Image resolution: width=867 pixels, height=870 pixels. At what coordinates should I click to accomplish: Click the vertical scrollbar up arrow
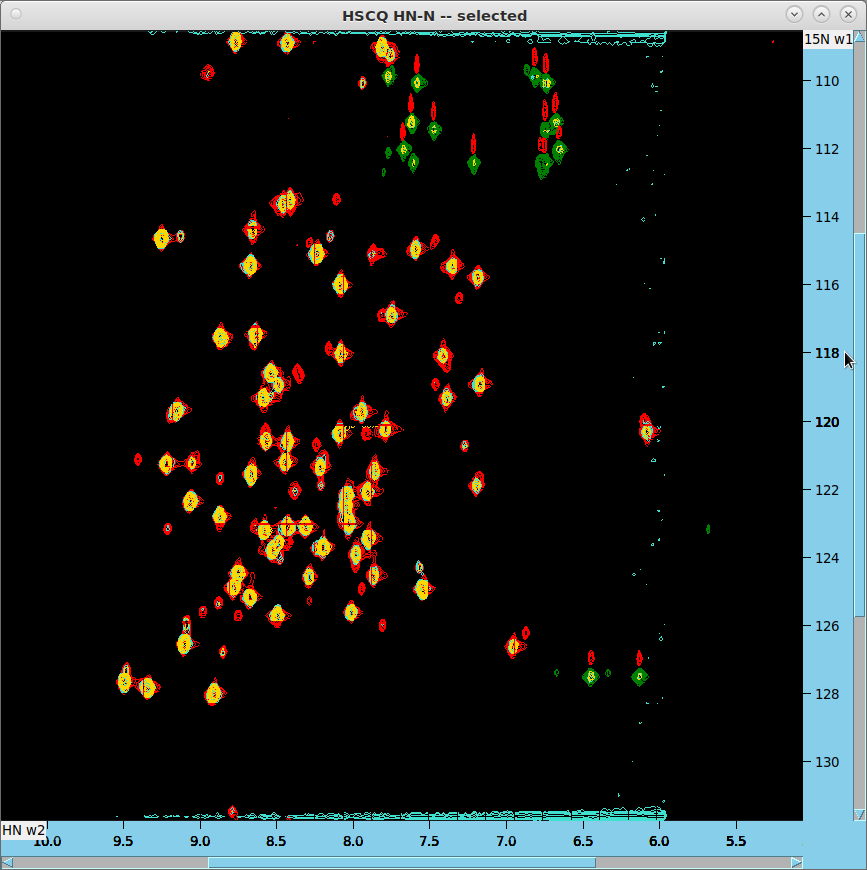click(860, 37)
